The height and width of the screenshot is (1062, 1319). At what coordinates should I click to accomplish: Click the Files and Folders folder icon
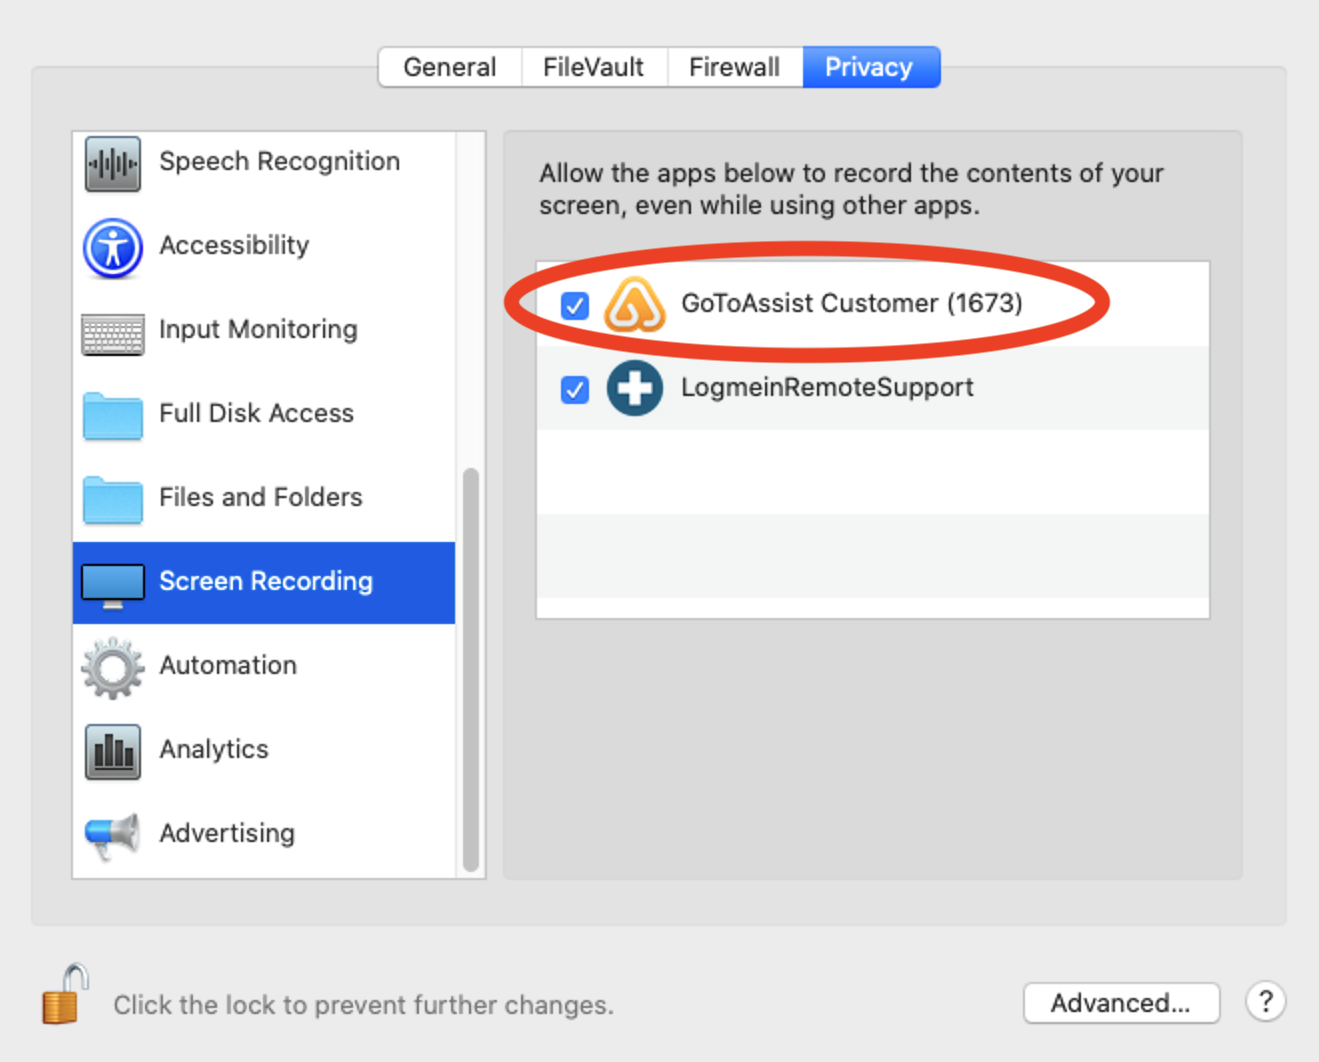point(112,500)
